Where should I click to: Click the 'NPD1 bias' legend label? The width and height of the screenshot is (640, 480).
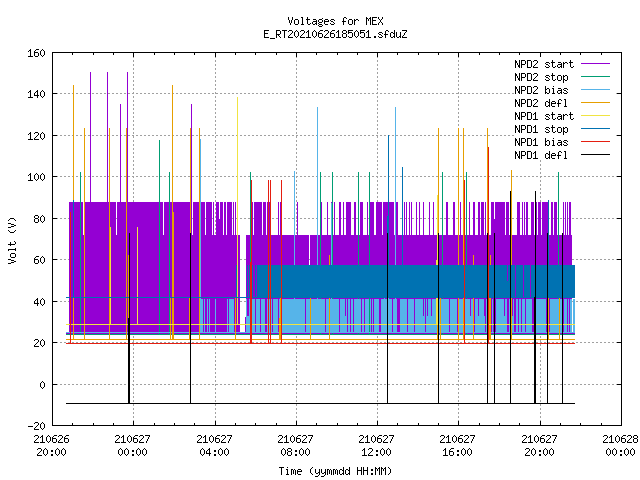541,142
